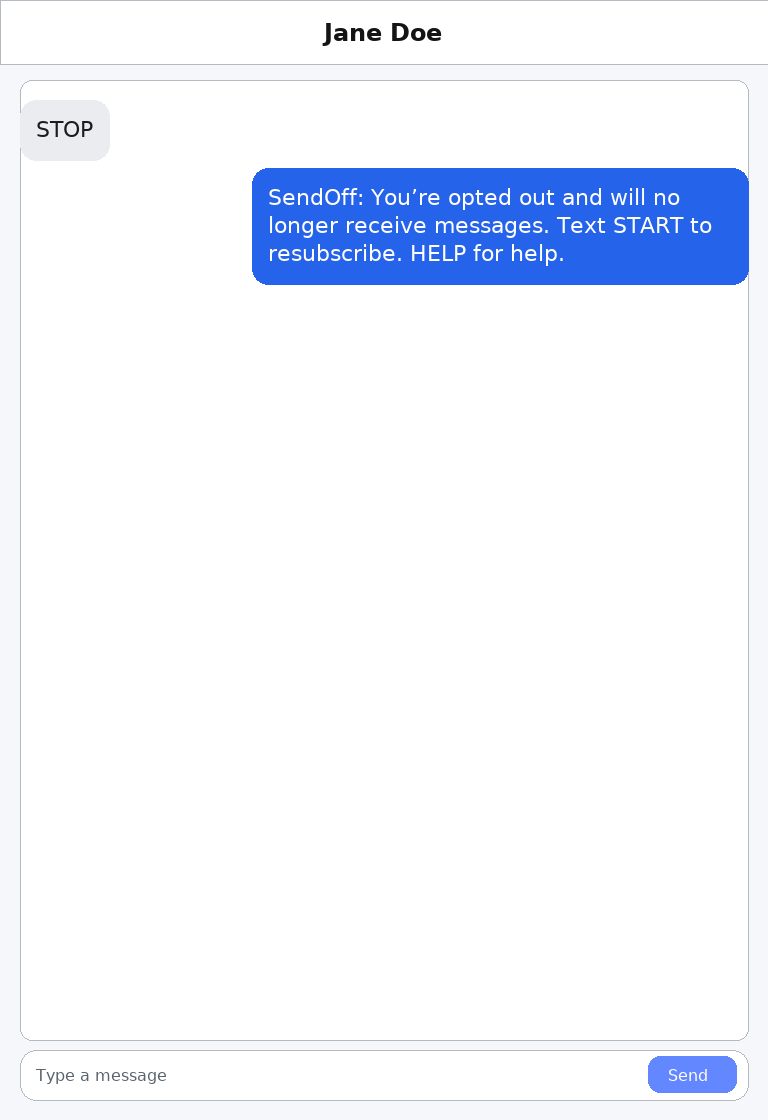Click the 'SendOff:' sender prefix text

(x=316, y=198)
